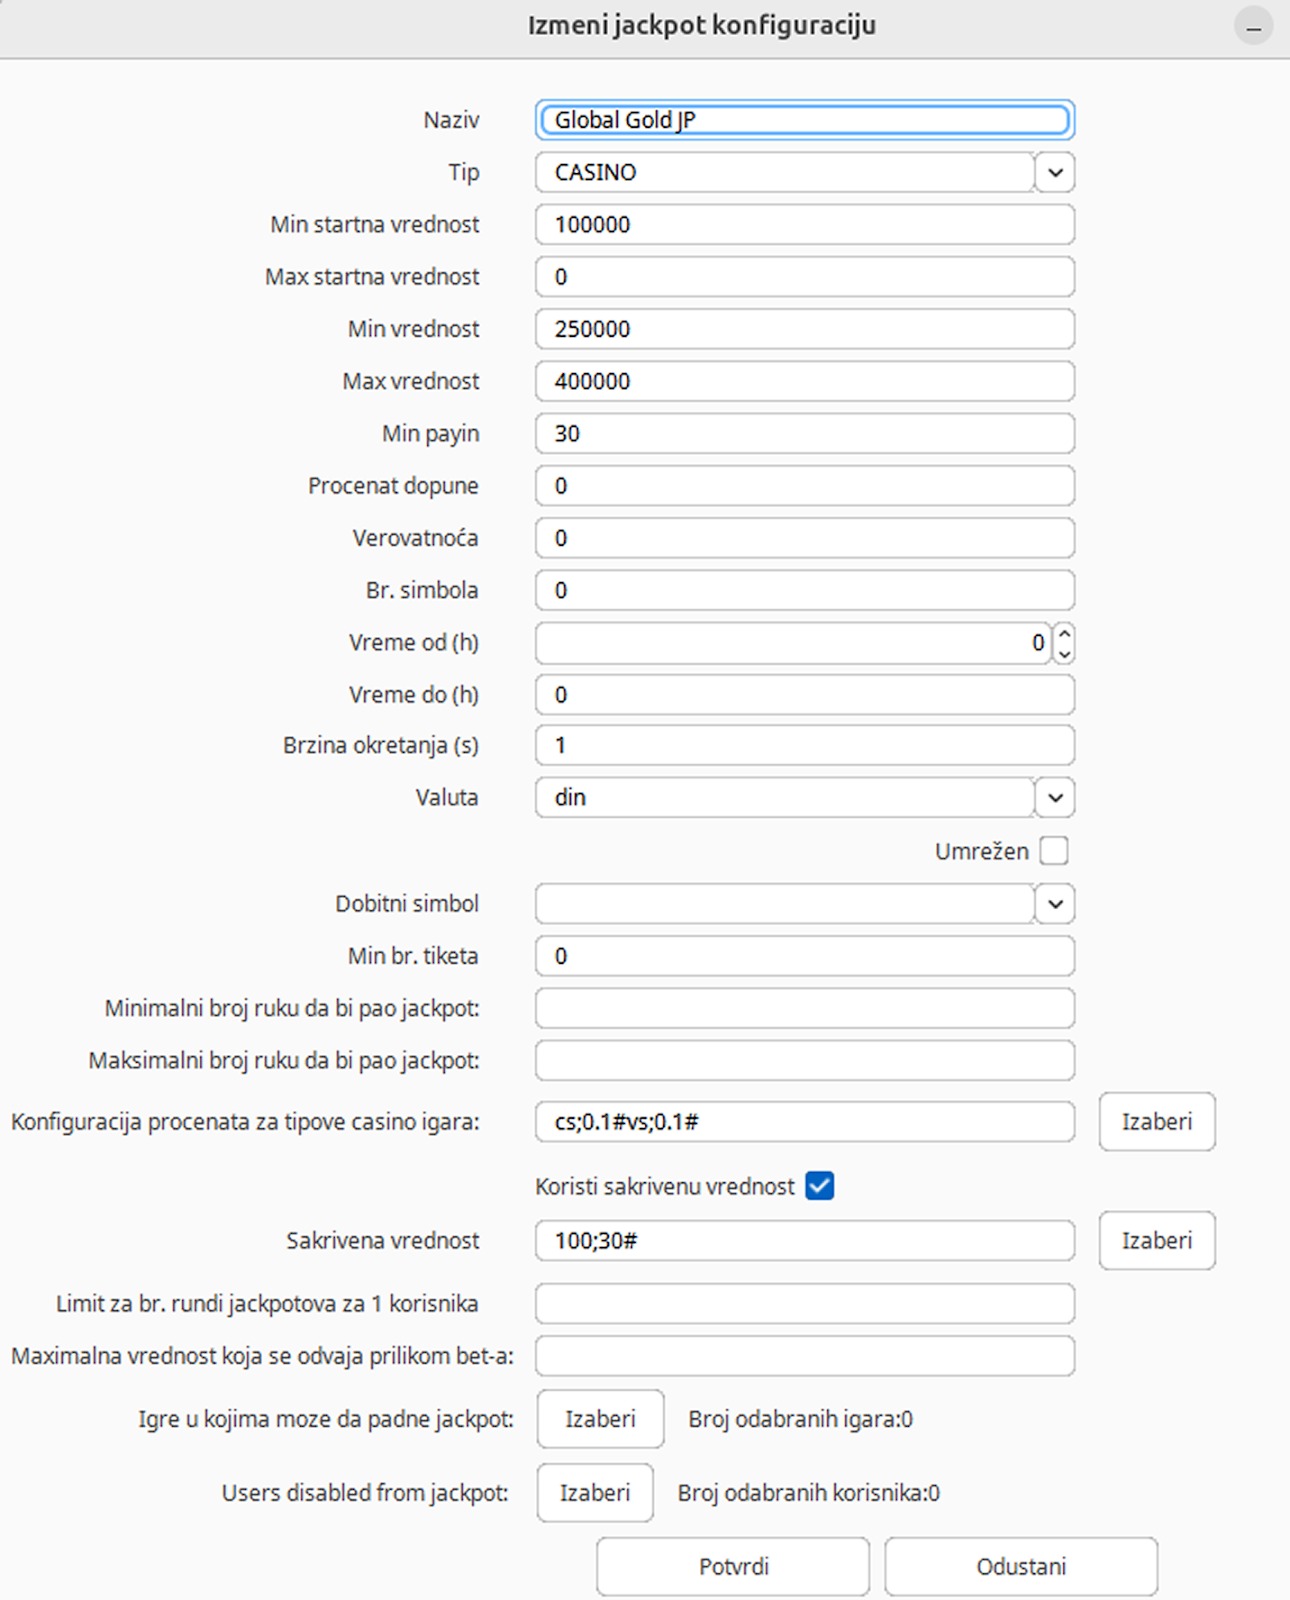This screenshot has width=1290, height=1600.
Task: Focus the Br. simbola field
Action: (805, 590)
